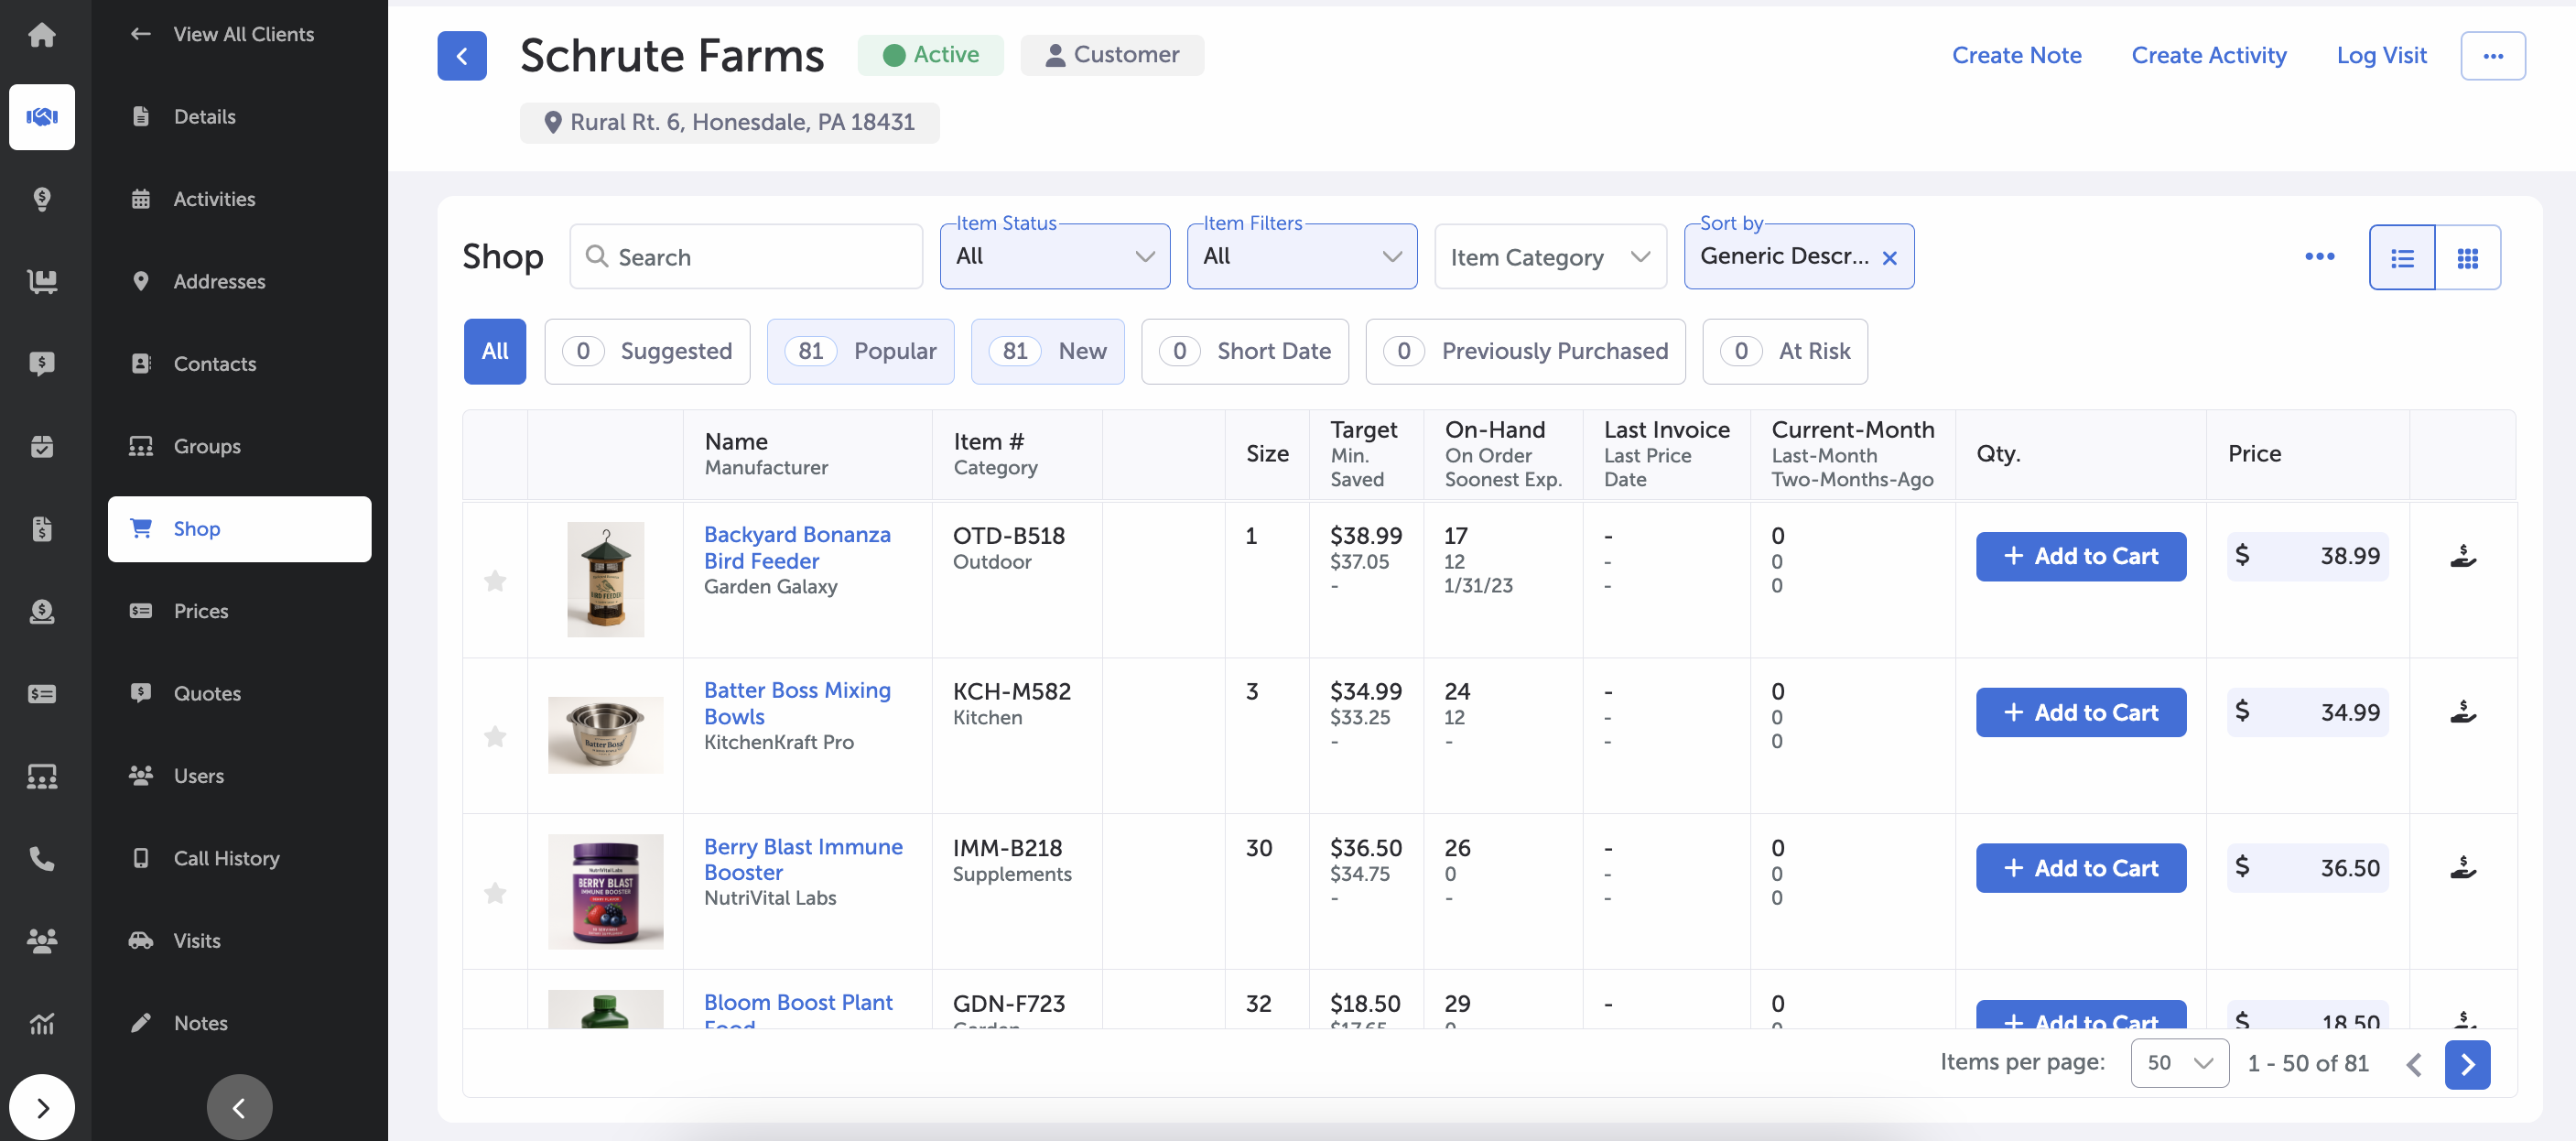Click the home icon in left rail

tap(41, 35)
